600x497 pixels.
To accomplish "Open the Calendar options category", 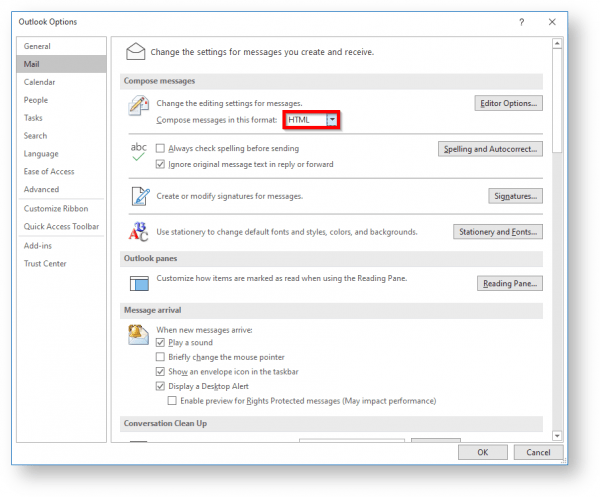I will (61, 82).
